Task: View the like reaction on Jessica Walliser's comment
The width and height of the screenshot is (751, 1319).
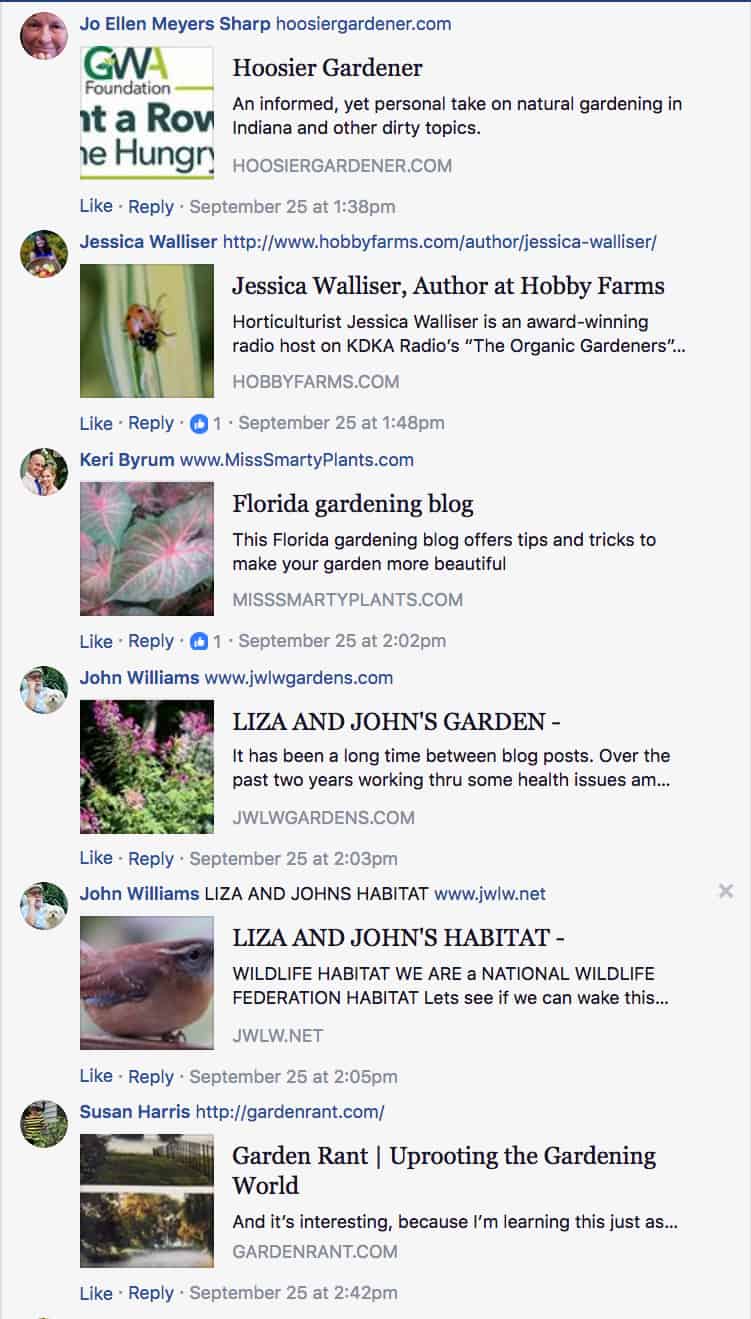Action: (205, 423)
